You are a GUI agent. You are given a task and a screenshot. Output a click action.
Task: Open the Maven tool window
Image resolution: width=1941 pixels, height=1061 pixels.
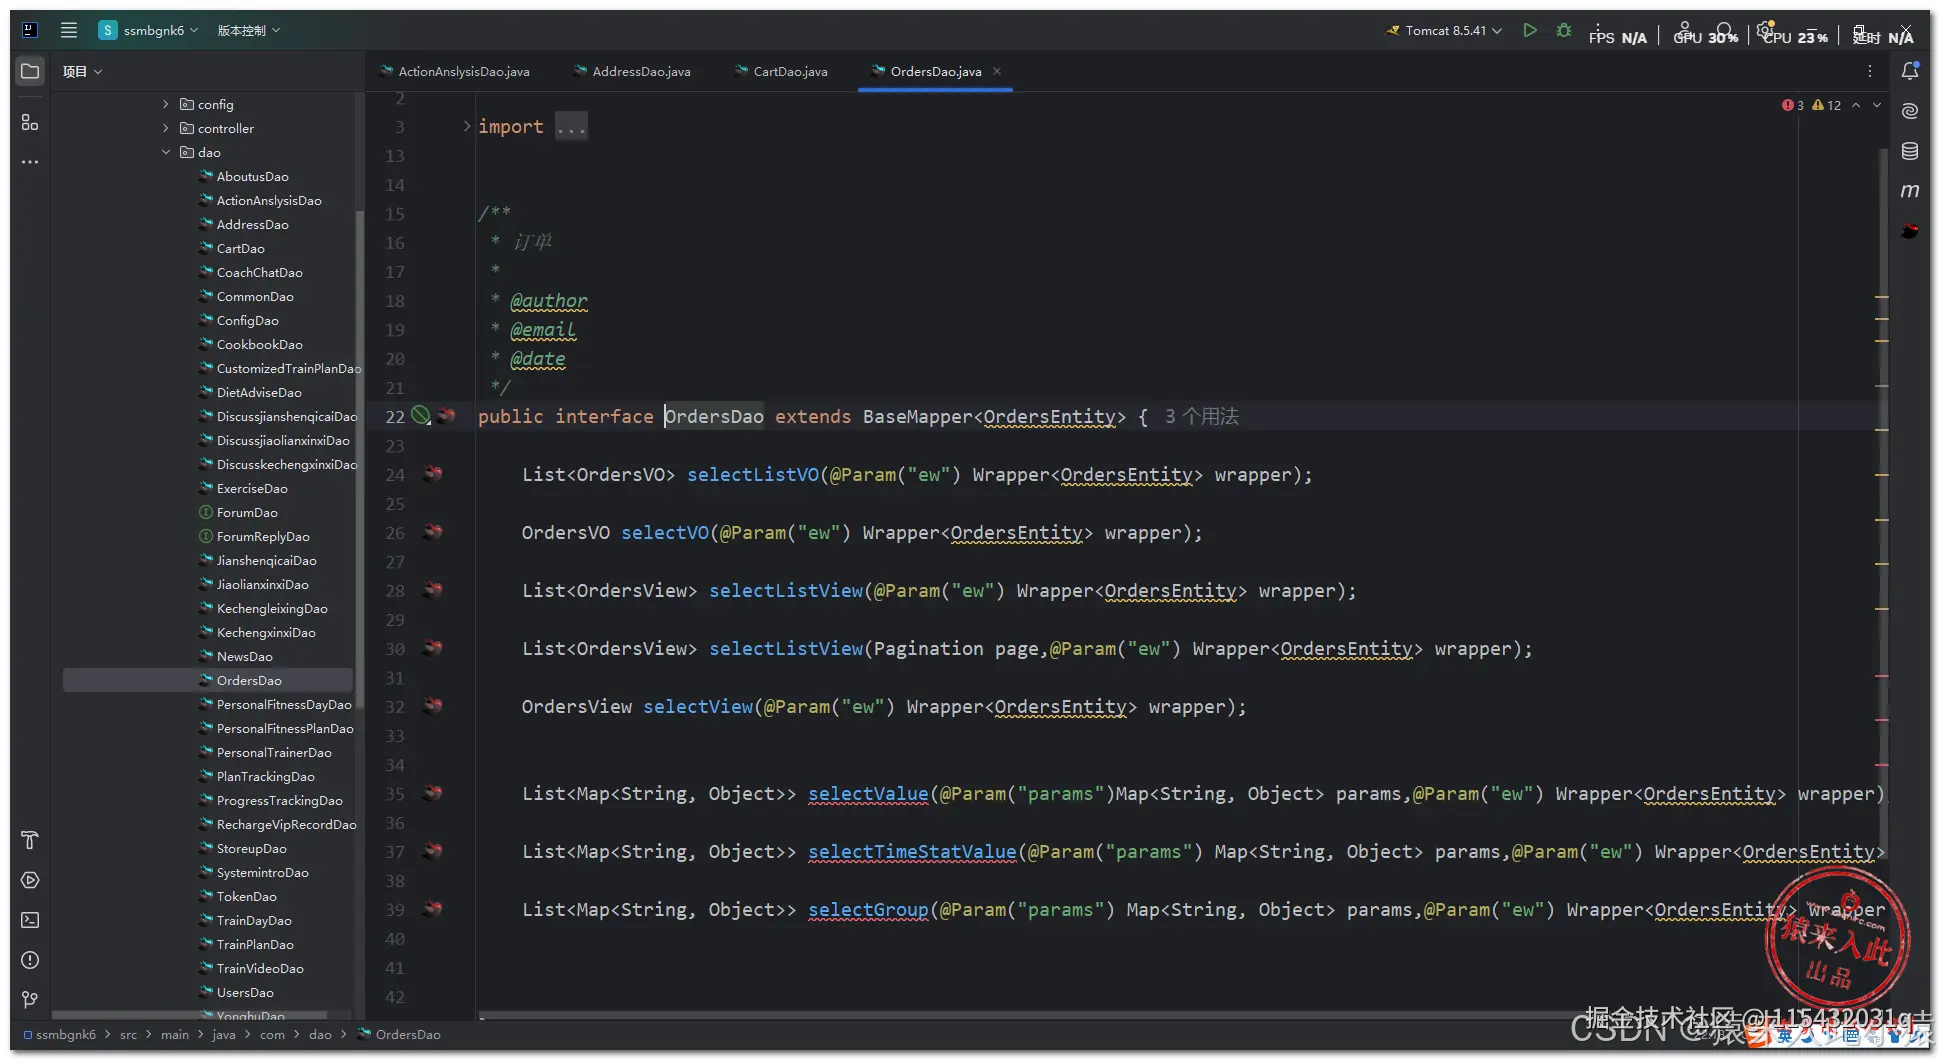1909,191
